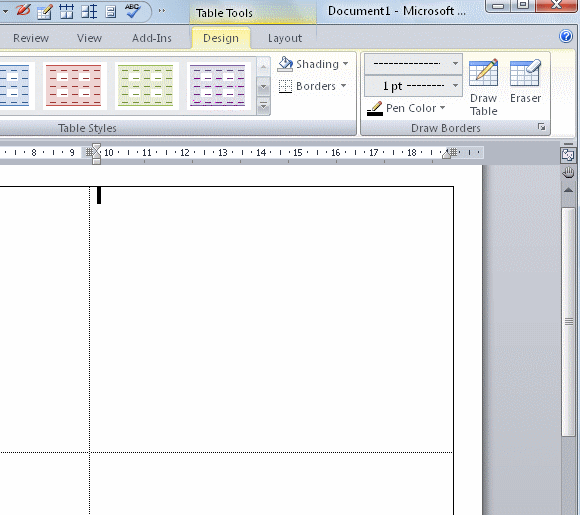This screenshot has width=580, height=515.
Task: Click the draw table quick access icon
Action: pos(45,11)
